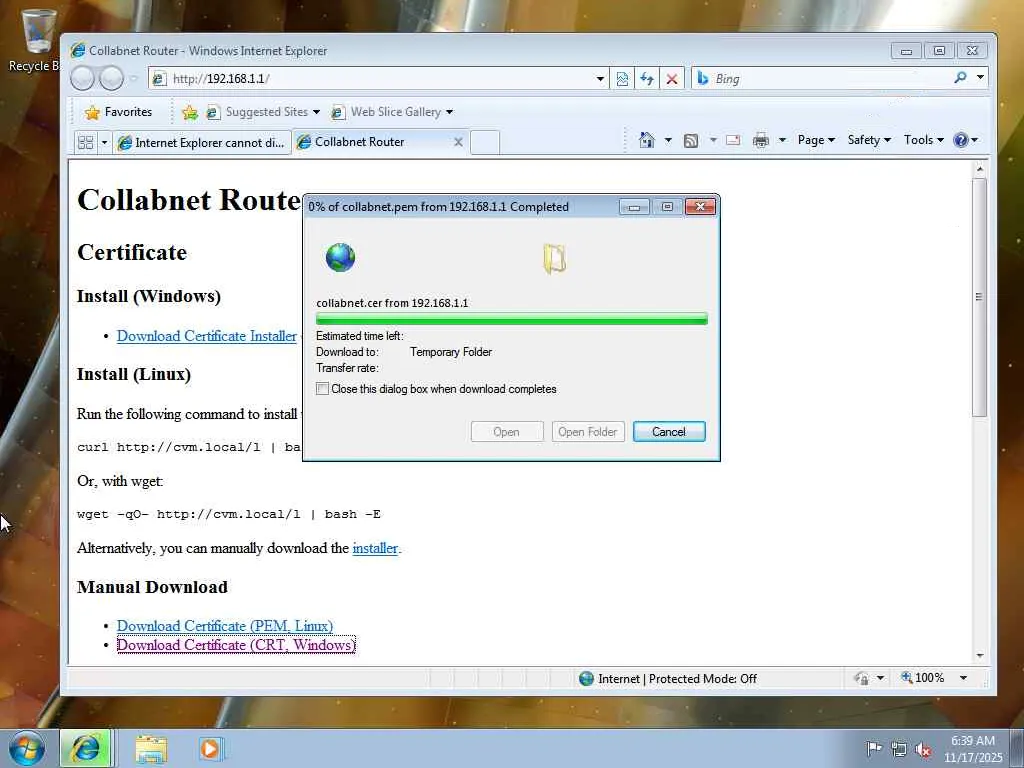Switch to Internet Explorer cannot display tab
The image size is (1024, 768).
point(202,142)
